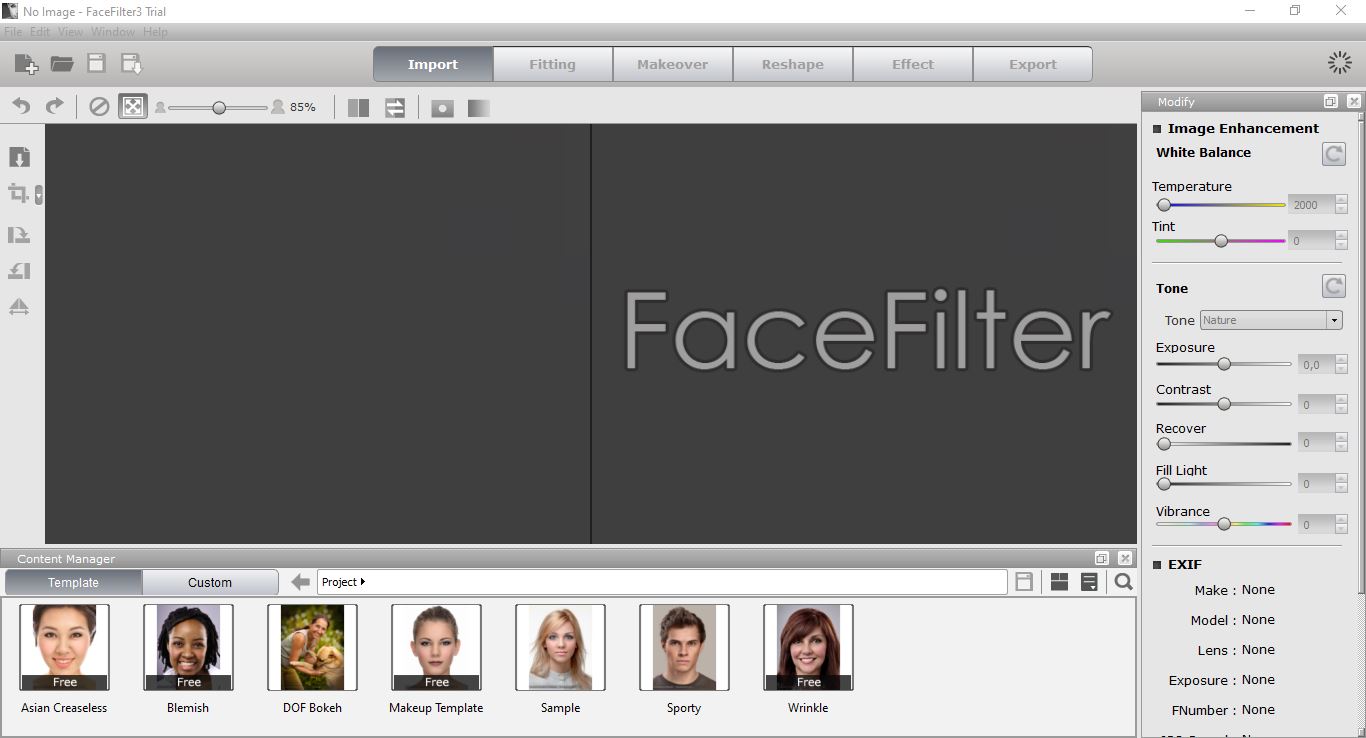Collapse the Image Enhancement section
Viewport: 1366px width, 738px height.
[x=1157, y=129]
